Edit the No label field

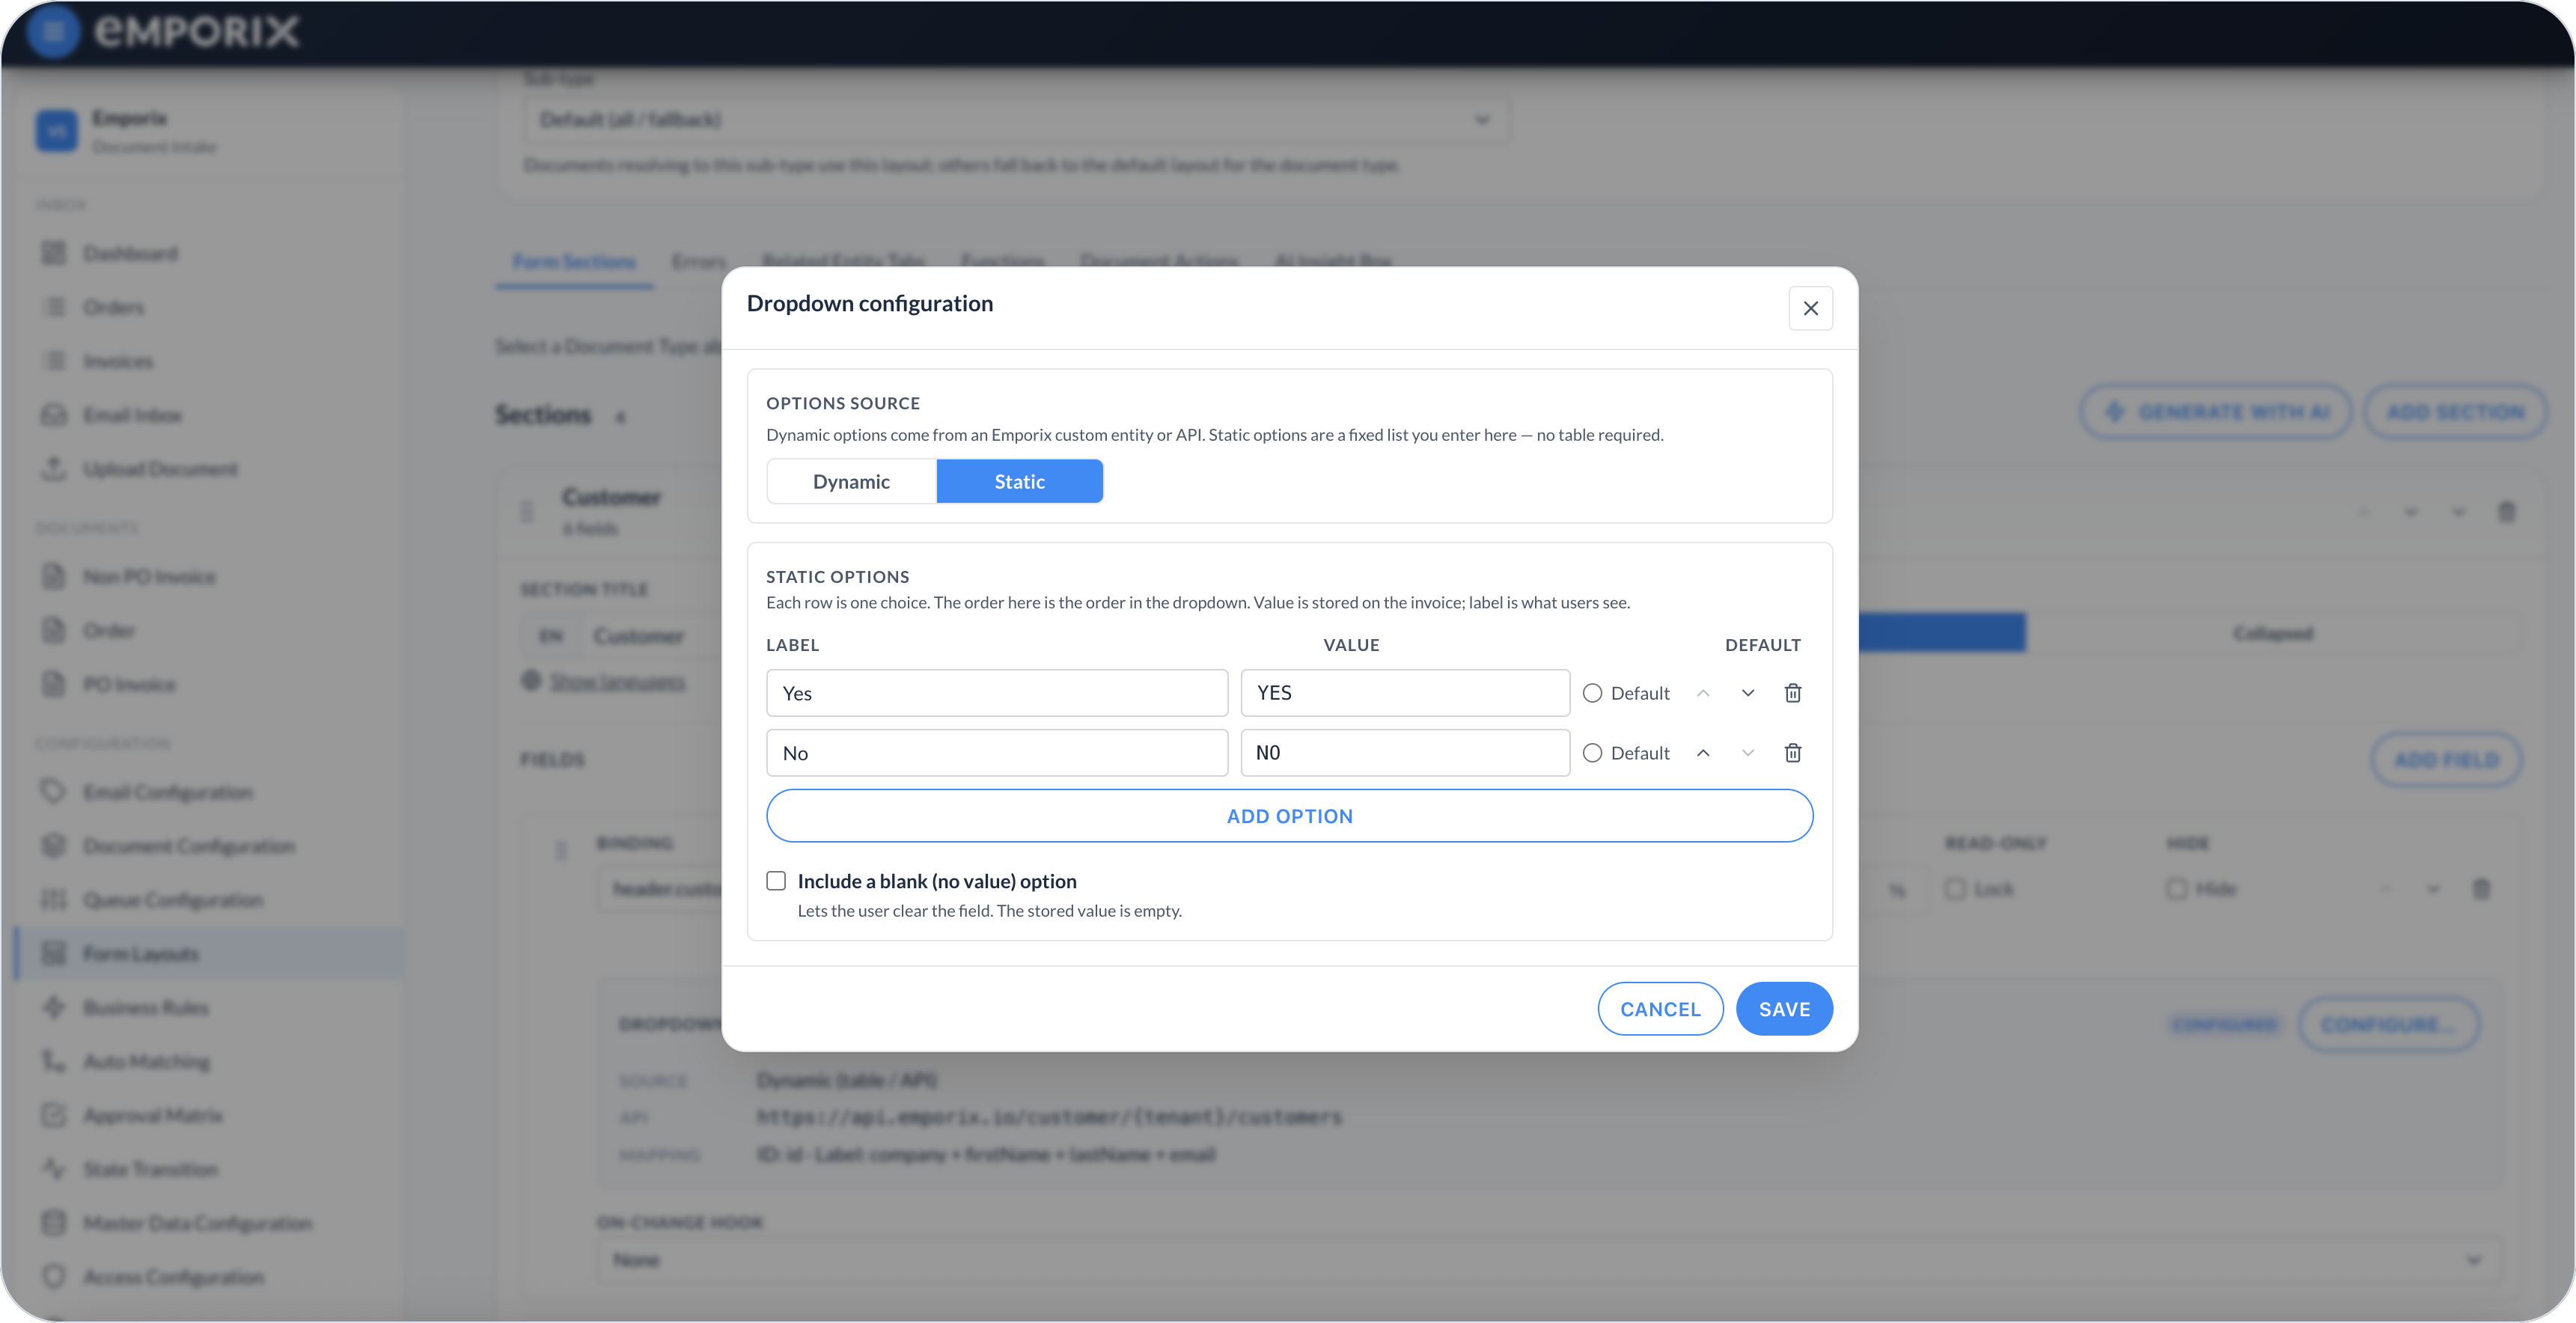[996, 753]
